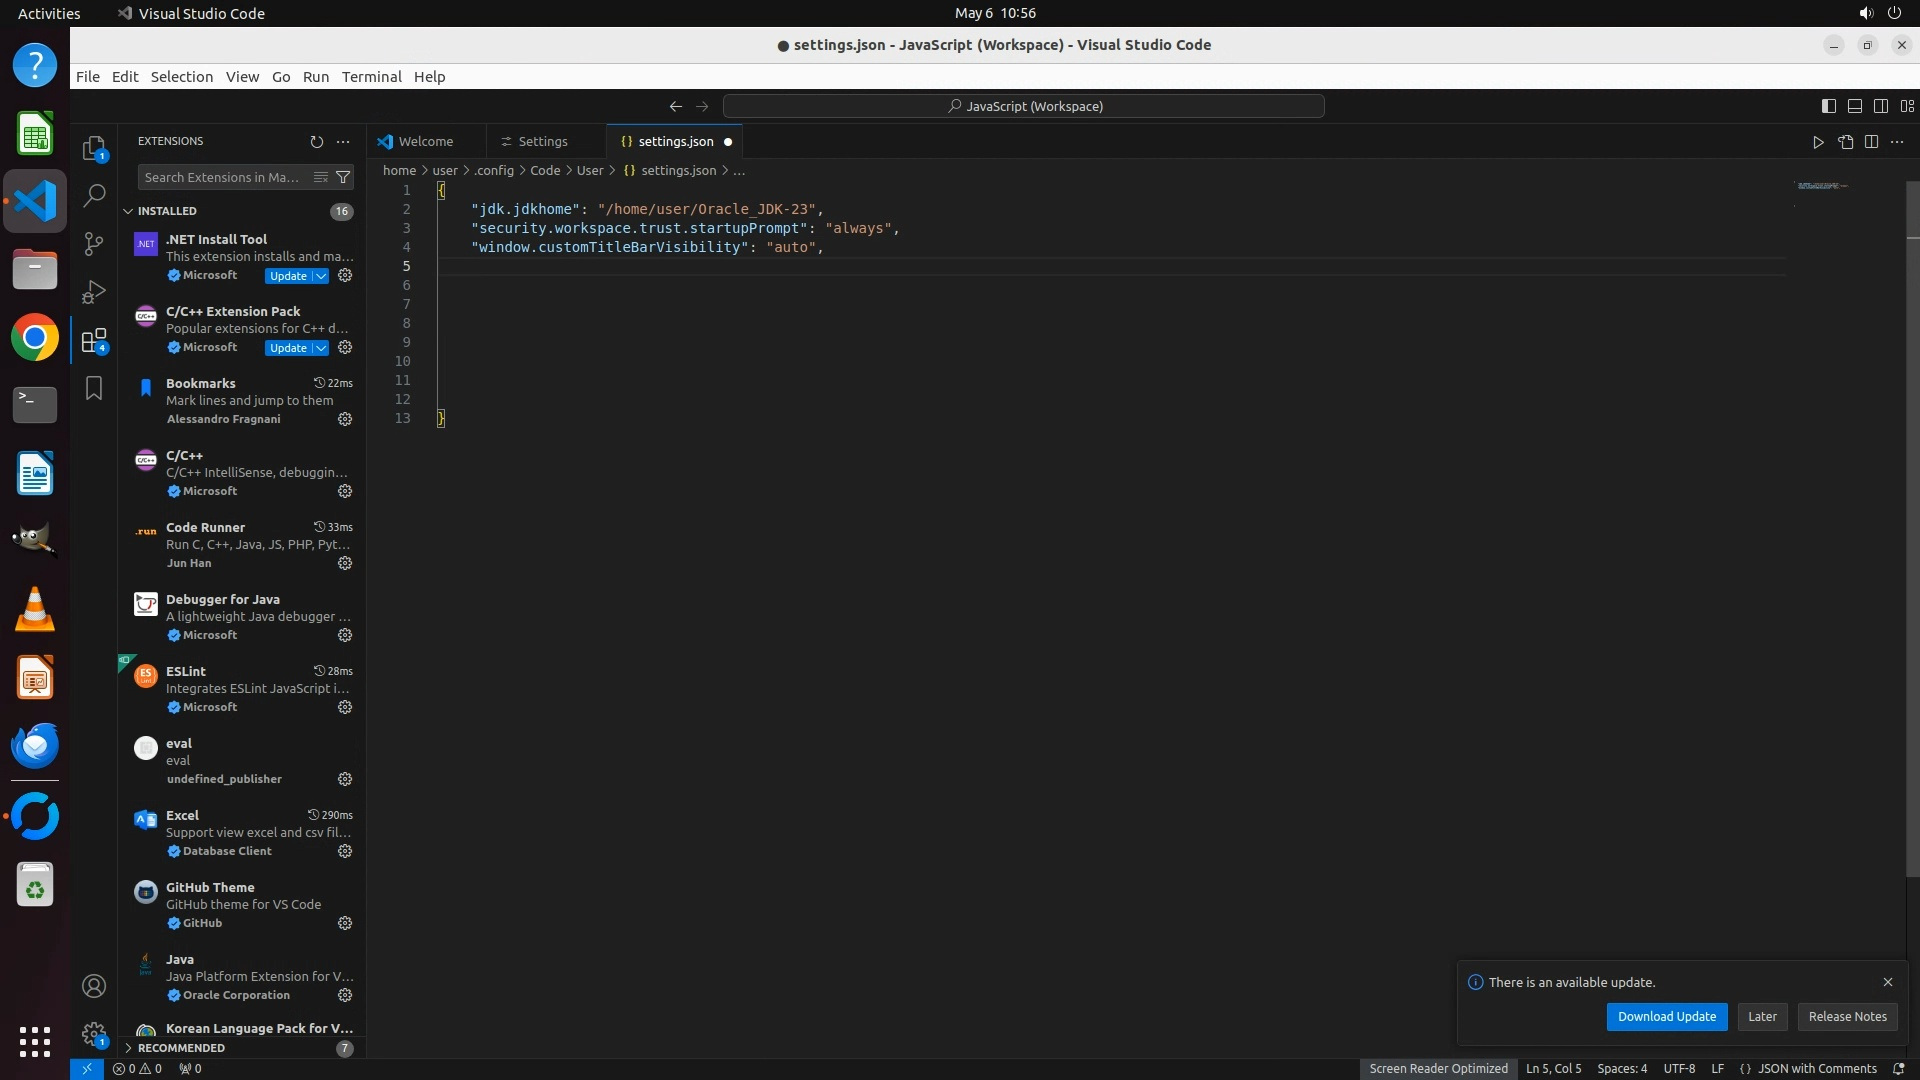Open Run and Debug view icon
This screenshot has height=1080, width=1920.
pos(94,292)
